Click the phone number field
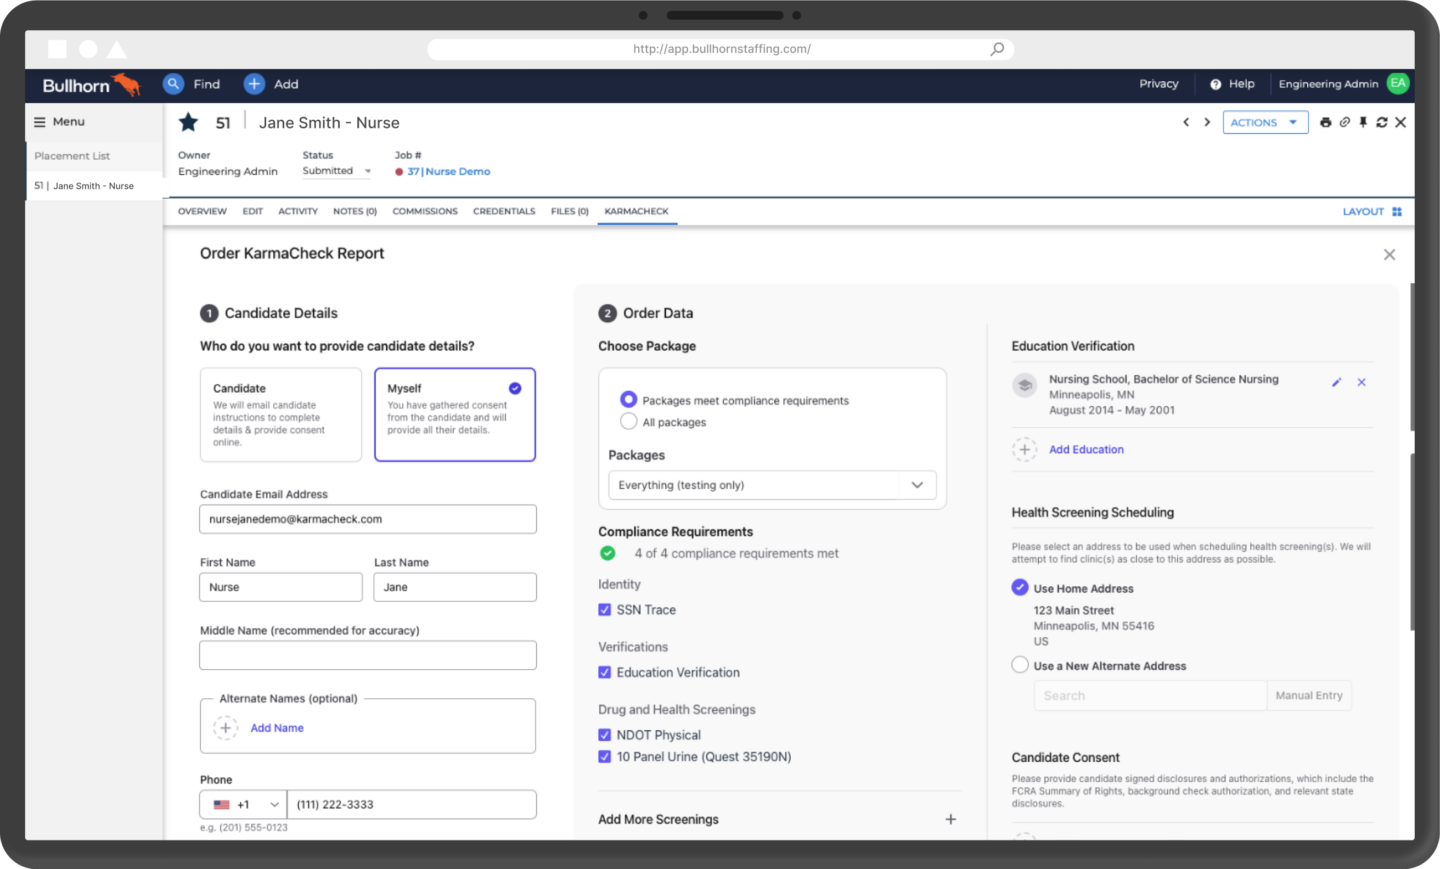 [412, 805]
